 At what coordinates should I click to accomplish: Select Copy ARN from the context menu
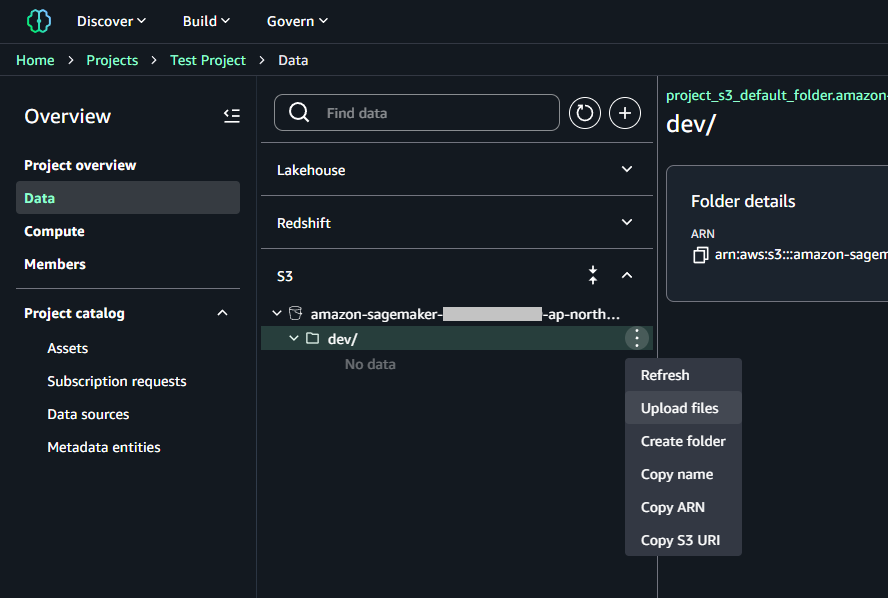pyautogui.click(x=683, y=507)
